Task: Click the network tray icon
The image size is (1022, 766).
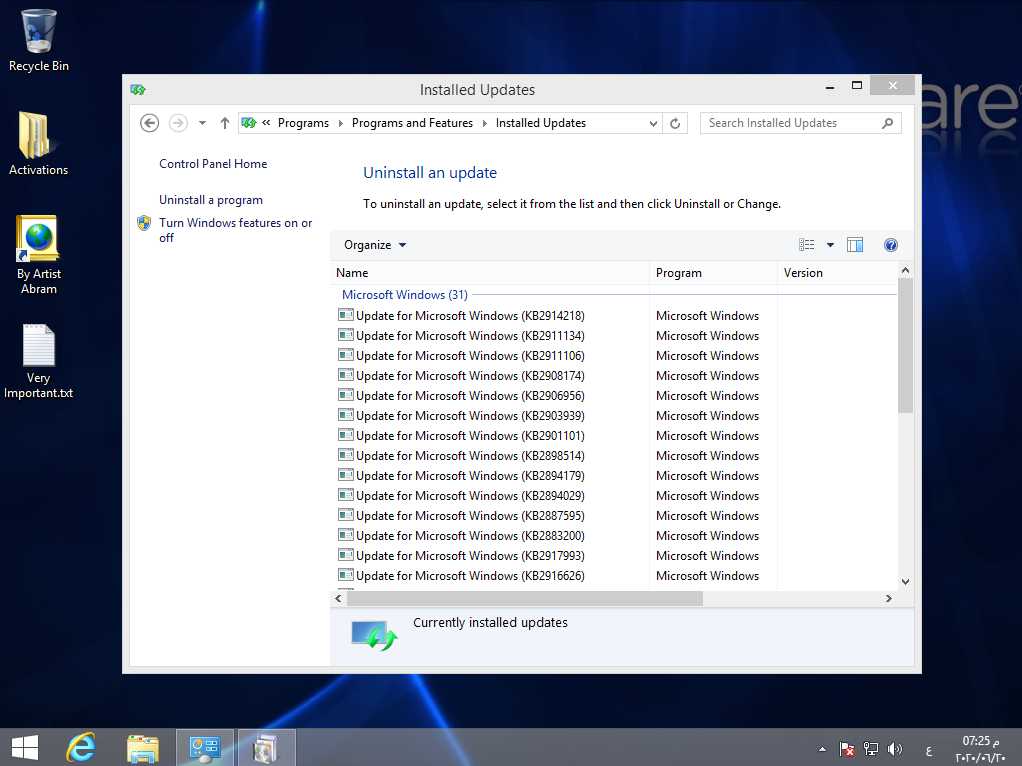Action: click(871, 749)
